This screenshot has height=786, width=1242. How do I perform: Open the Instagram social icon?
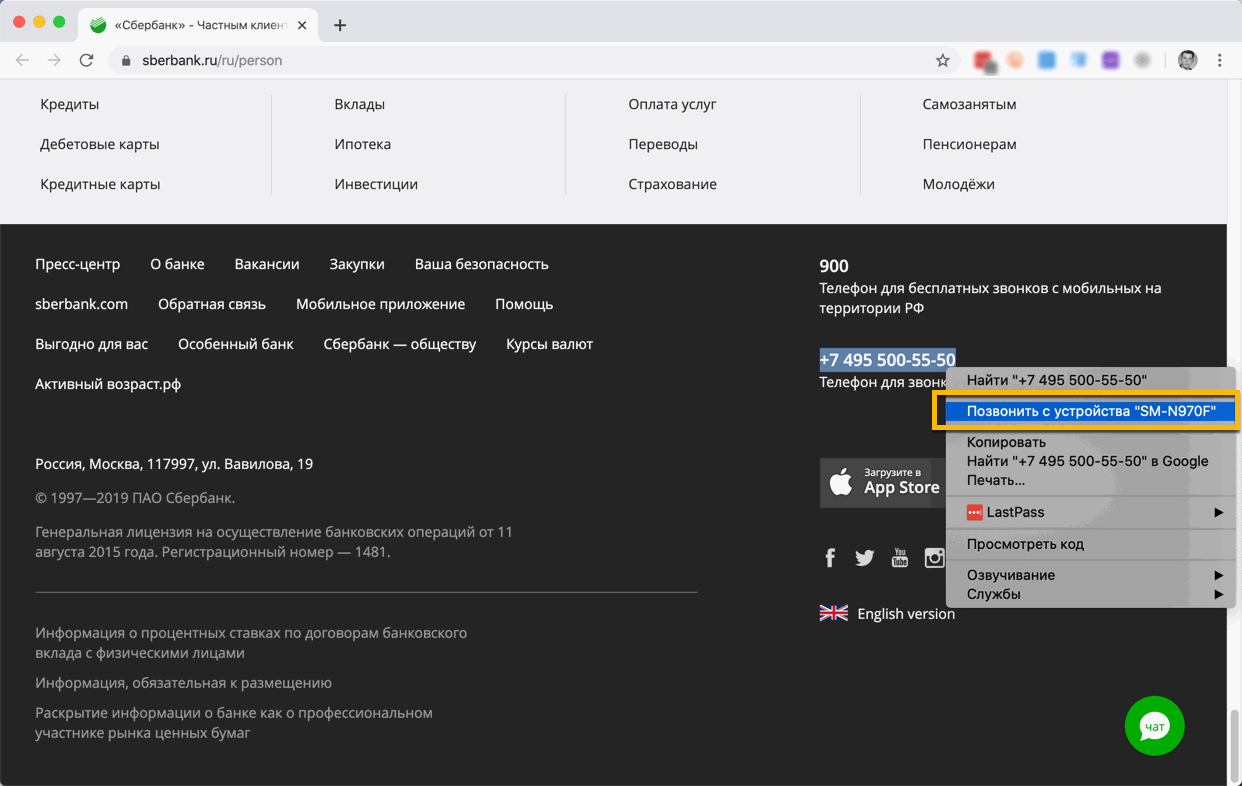coord(934,558)
